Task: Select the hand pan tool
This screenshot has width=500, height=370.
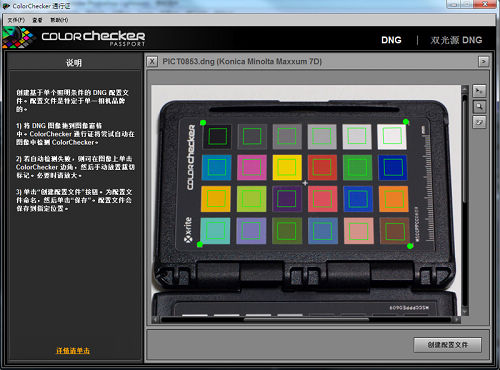Action: pos(479,122)
